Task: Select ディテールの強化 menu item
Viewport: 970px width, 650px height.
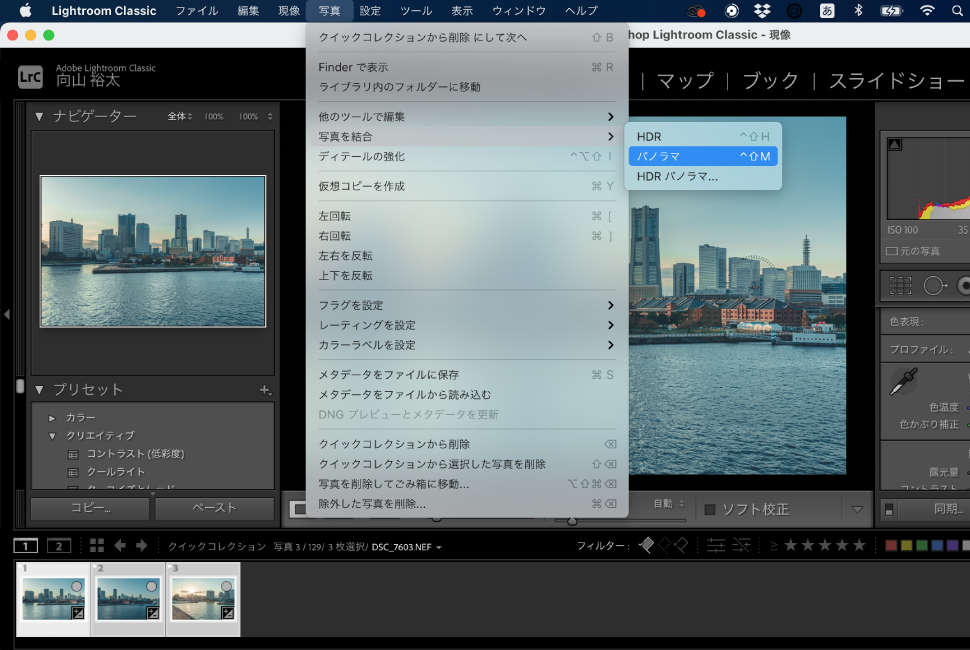Action: tap(467, 156)
